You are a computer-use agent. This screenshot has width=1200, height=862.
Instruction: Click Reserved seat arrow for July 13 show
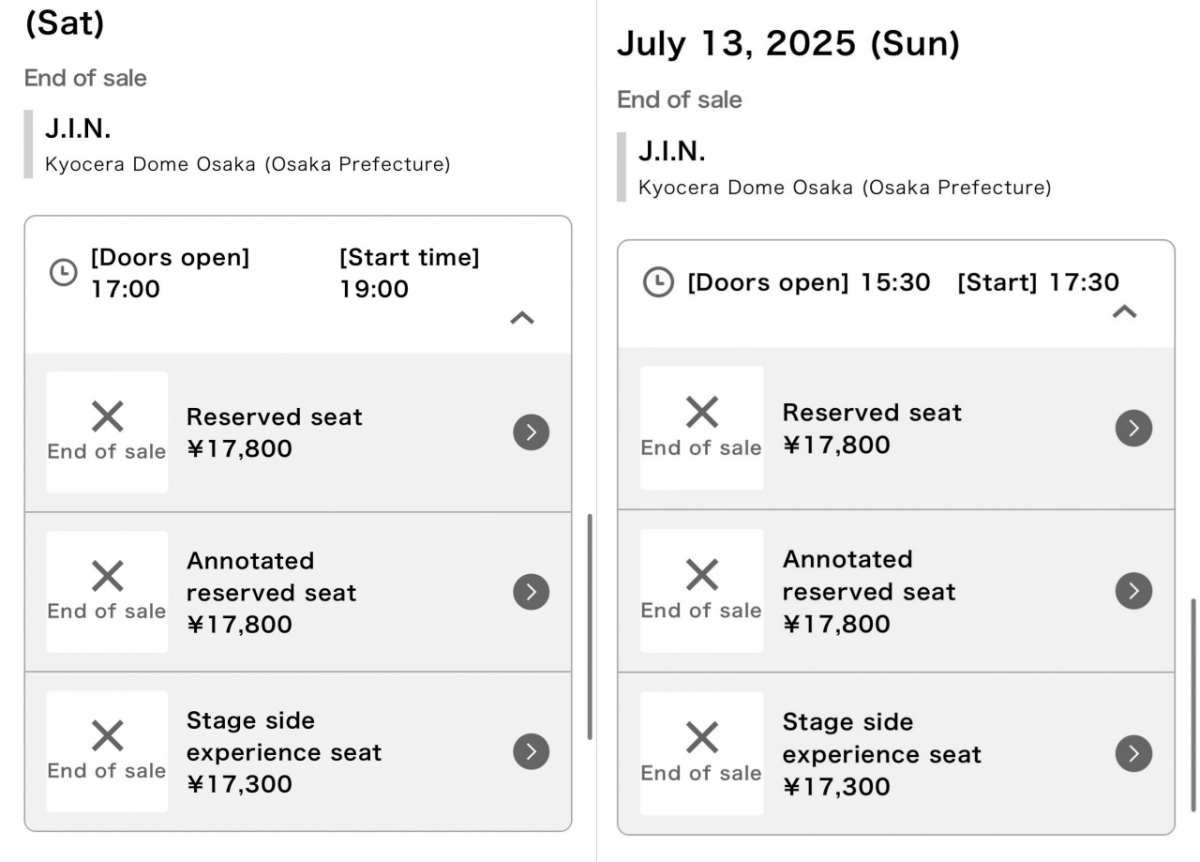[x=1133, y=428]
